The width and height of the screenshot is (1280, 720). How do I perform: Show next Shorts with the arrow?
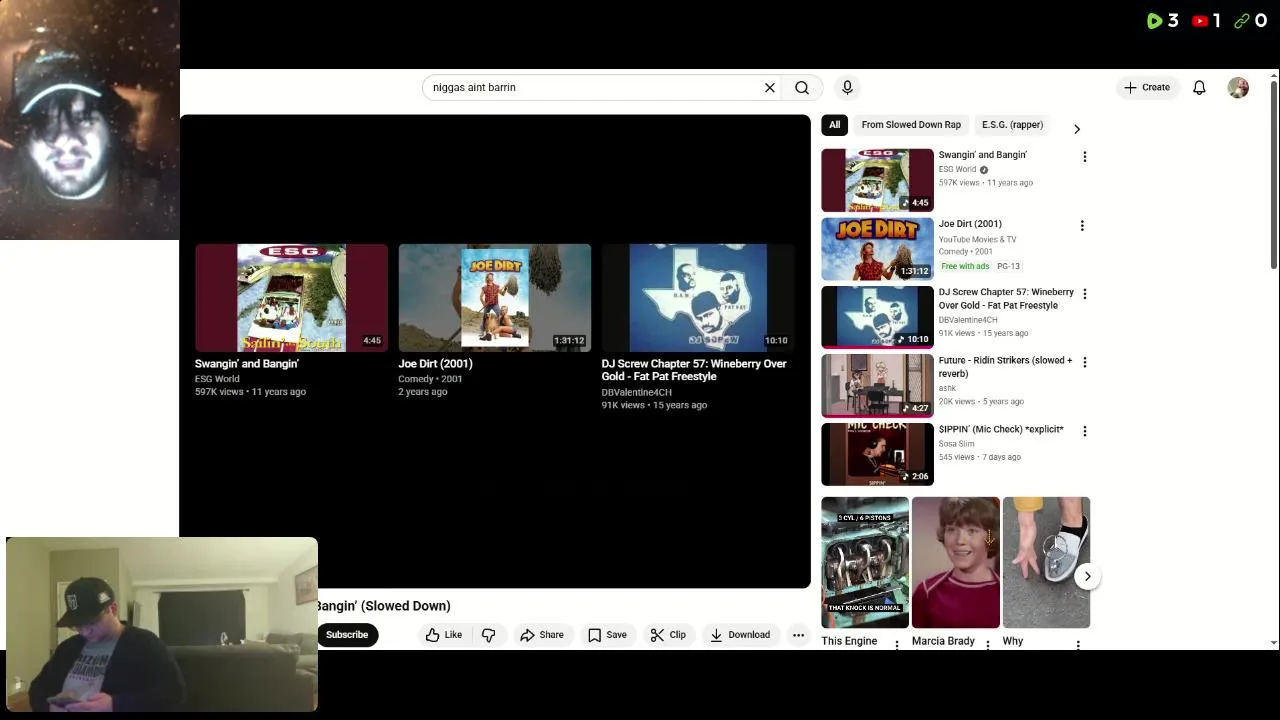coord(1087,576)
